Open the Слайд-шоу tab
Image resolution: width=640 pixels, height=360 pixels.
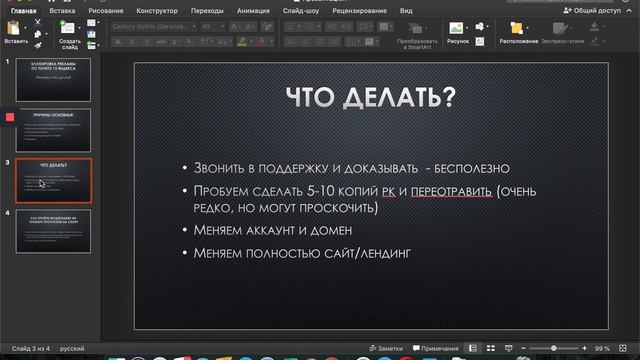[x=301, y=11]
